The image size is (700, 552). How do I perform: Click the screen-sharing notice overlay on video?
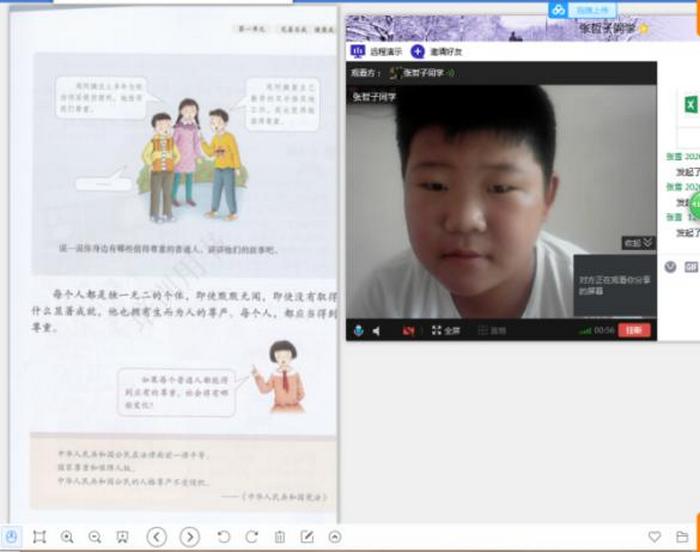click(x=615, y=285)
